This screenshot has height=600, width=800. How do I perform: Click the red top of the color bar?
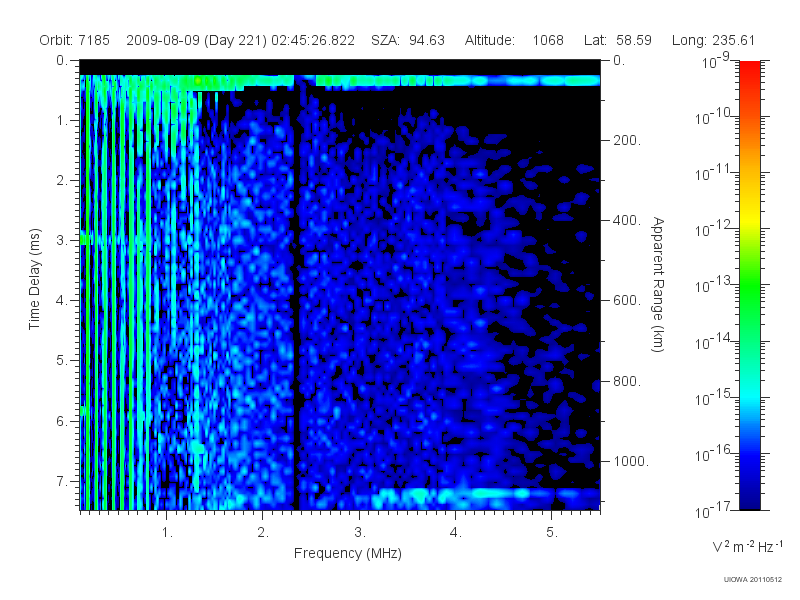tap(749, 69)
